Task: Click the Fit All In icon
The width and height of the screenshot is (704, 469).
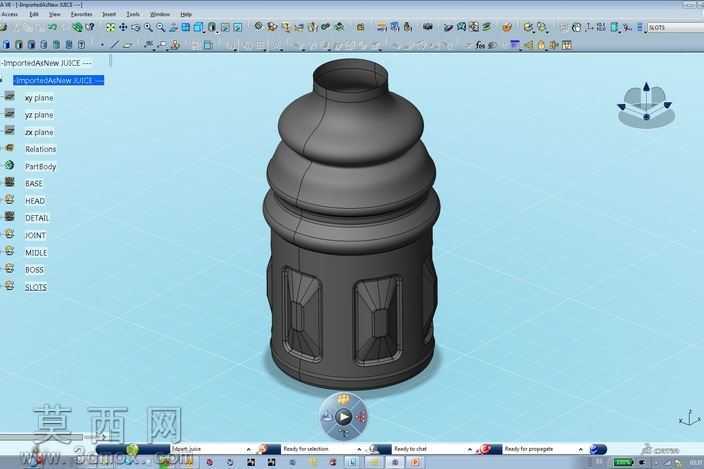Action: [110, 27]
